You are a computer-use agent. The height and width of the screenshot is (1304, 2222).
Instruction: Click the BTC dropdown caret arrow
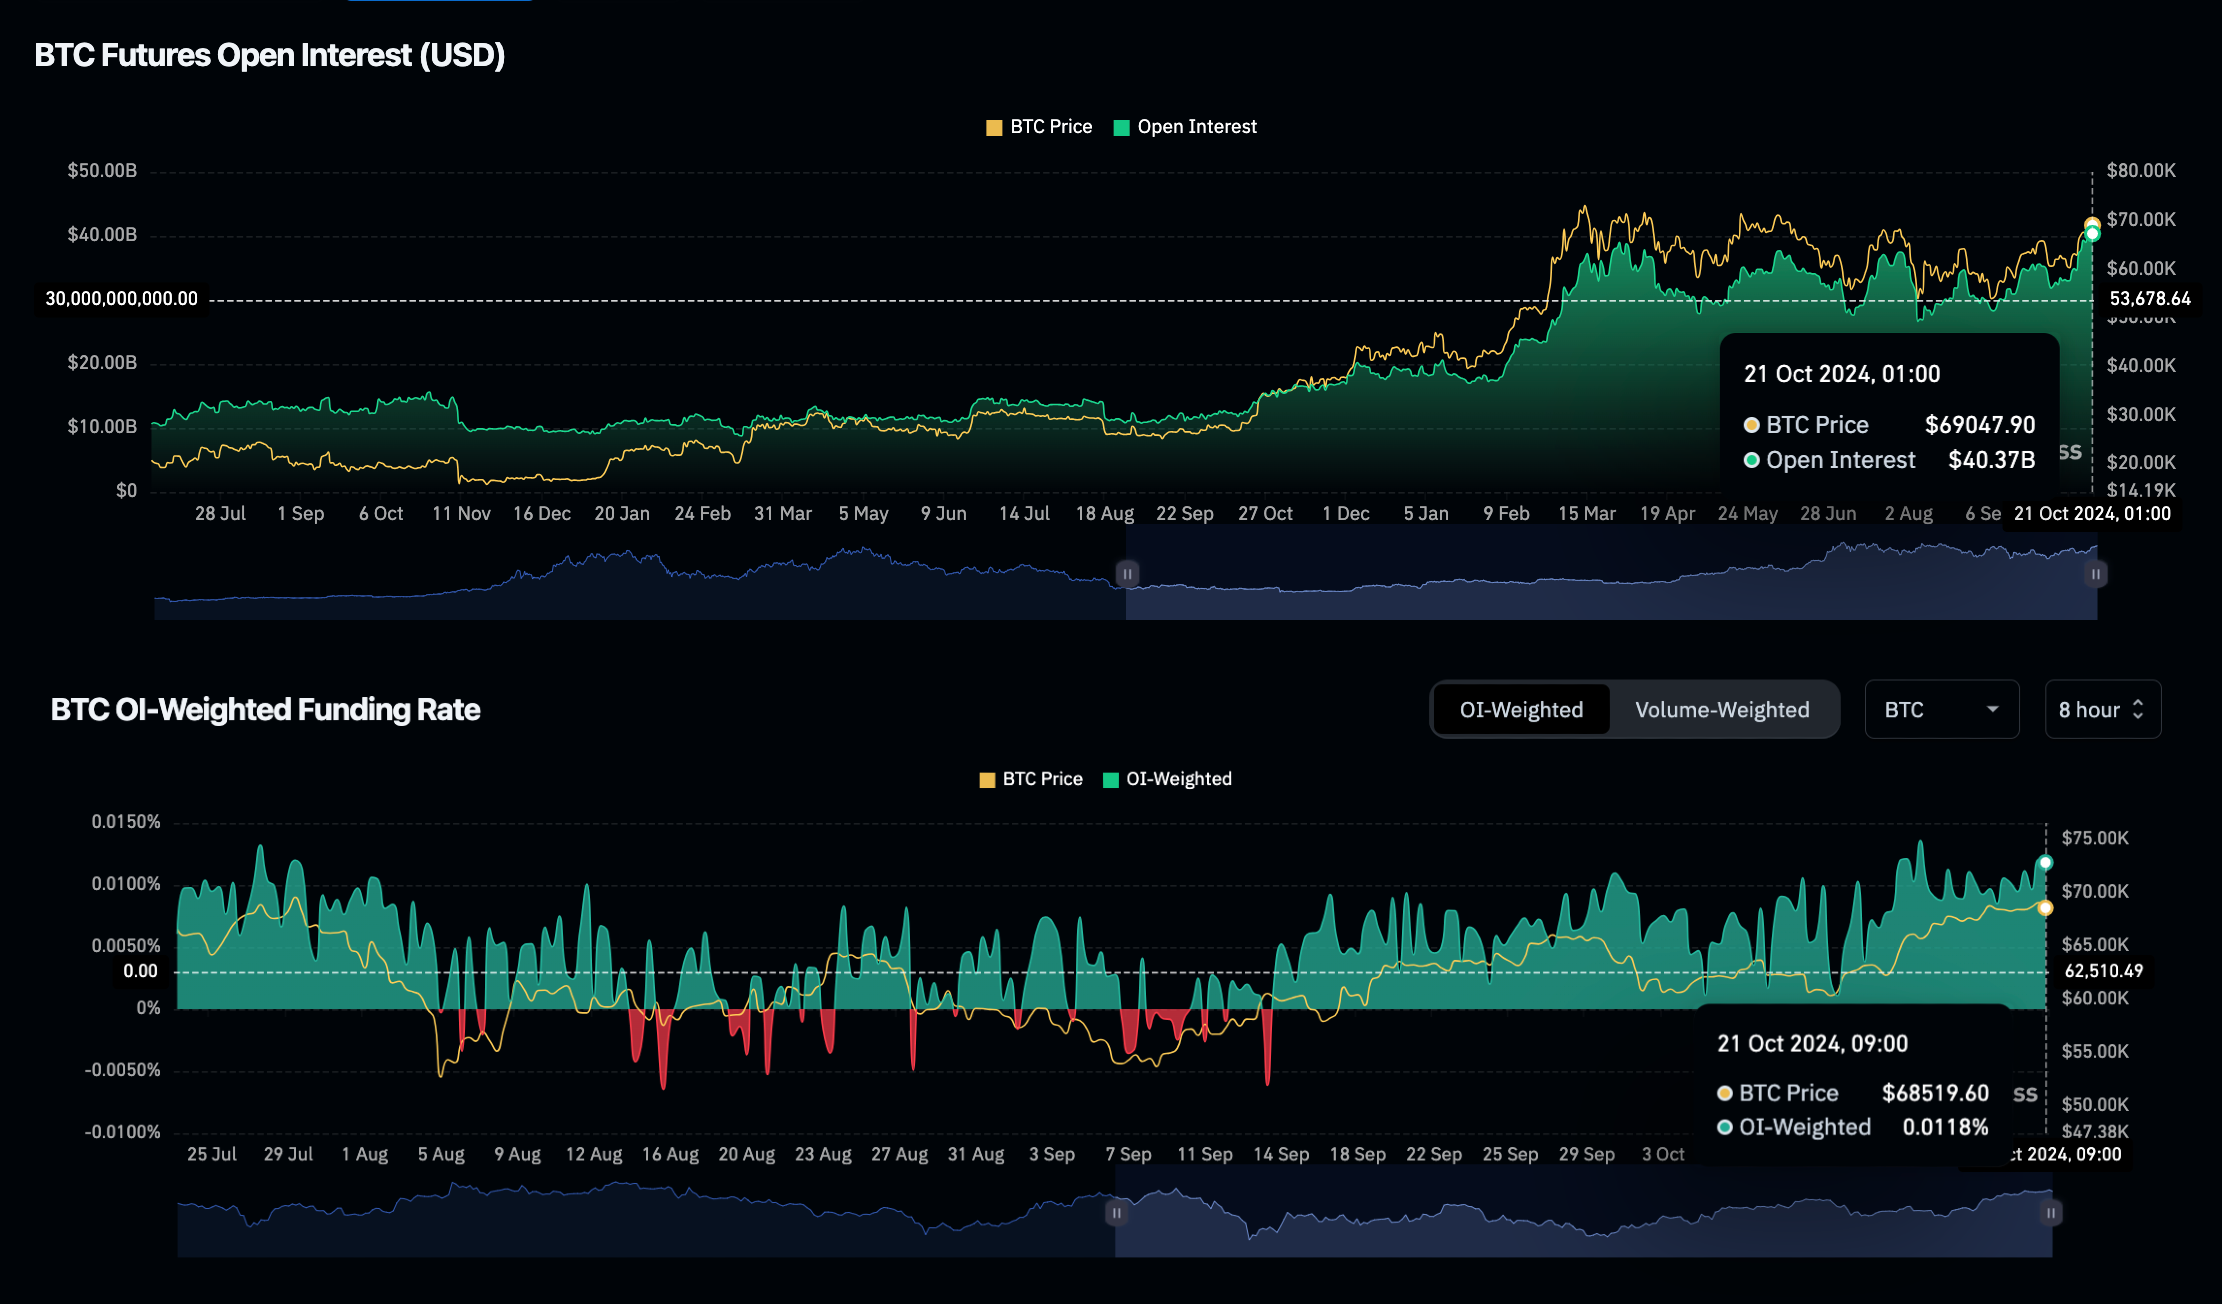point(1992,709)
